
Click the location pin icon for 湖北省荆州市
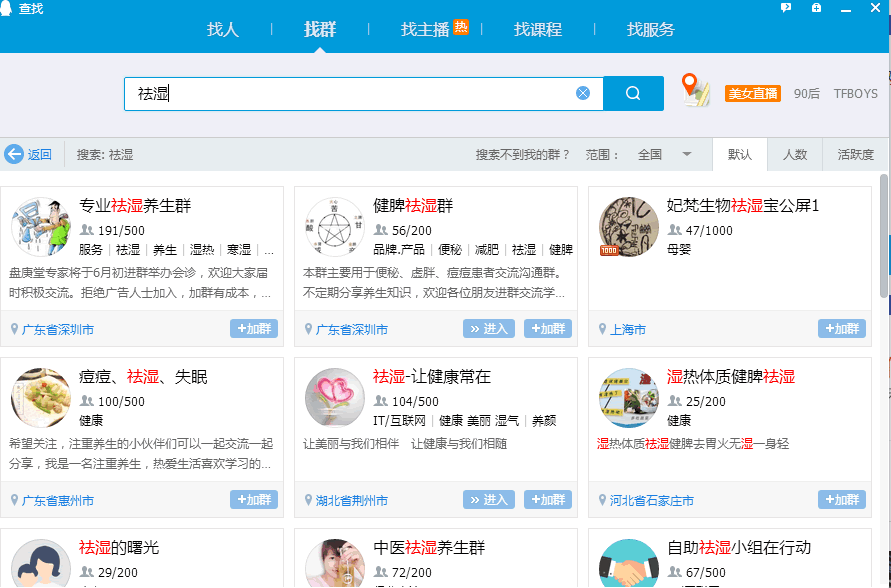point(306,499)
